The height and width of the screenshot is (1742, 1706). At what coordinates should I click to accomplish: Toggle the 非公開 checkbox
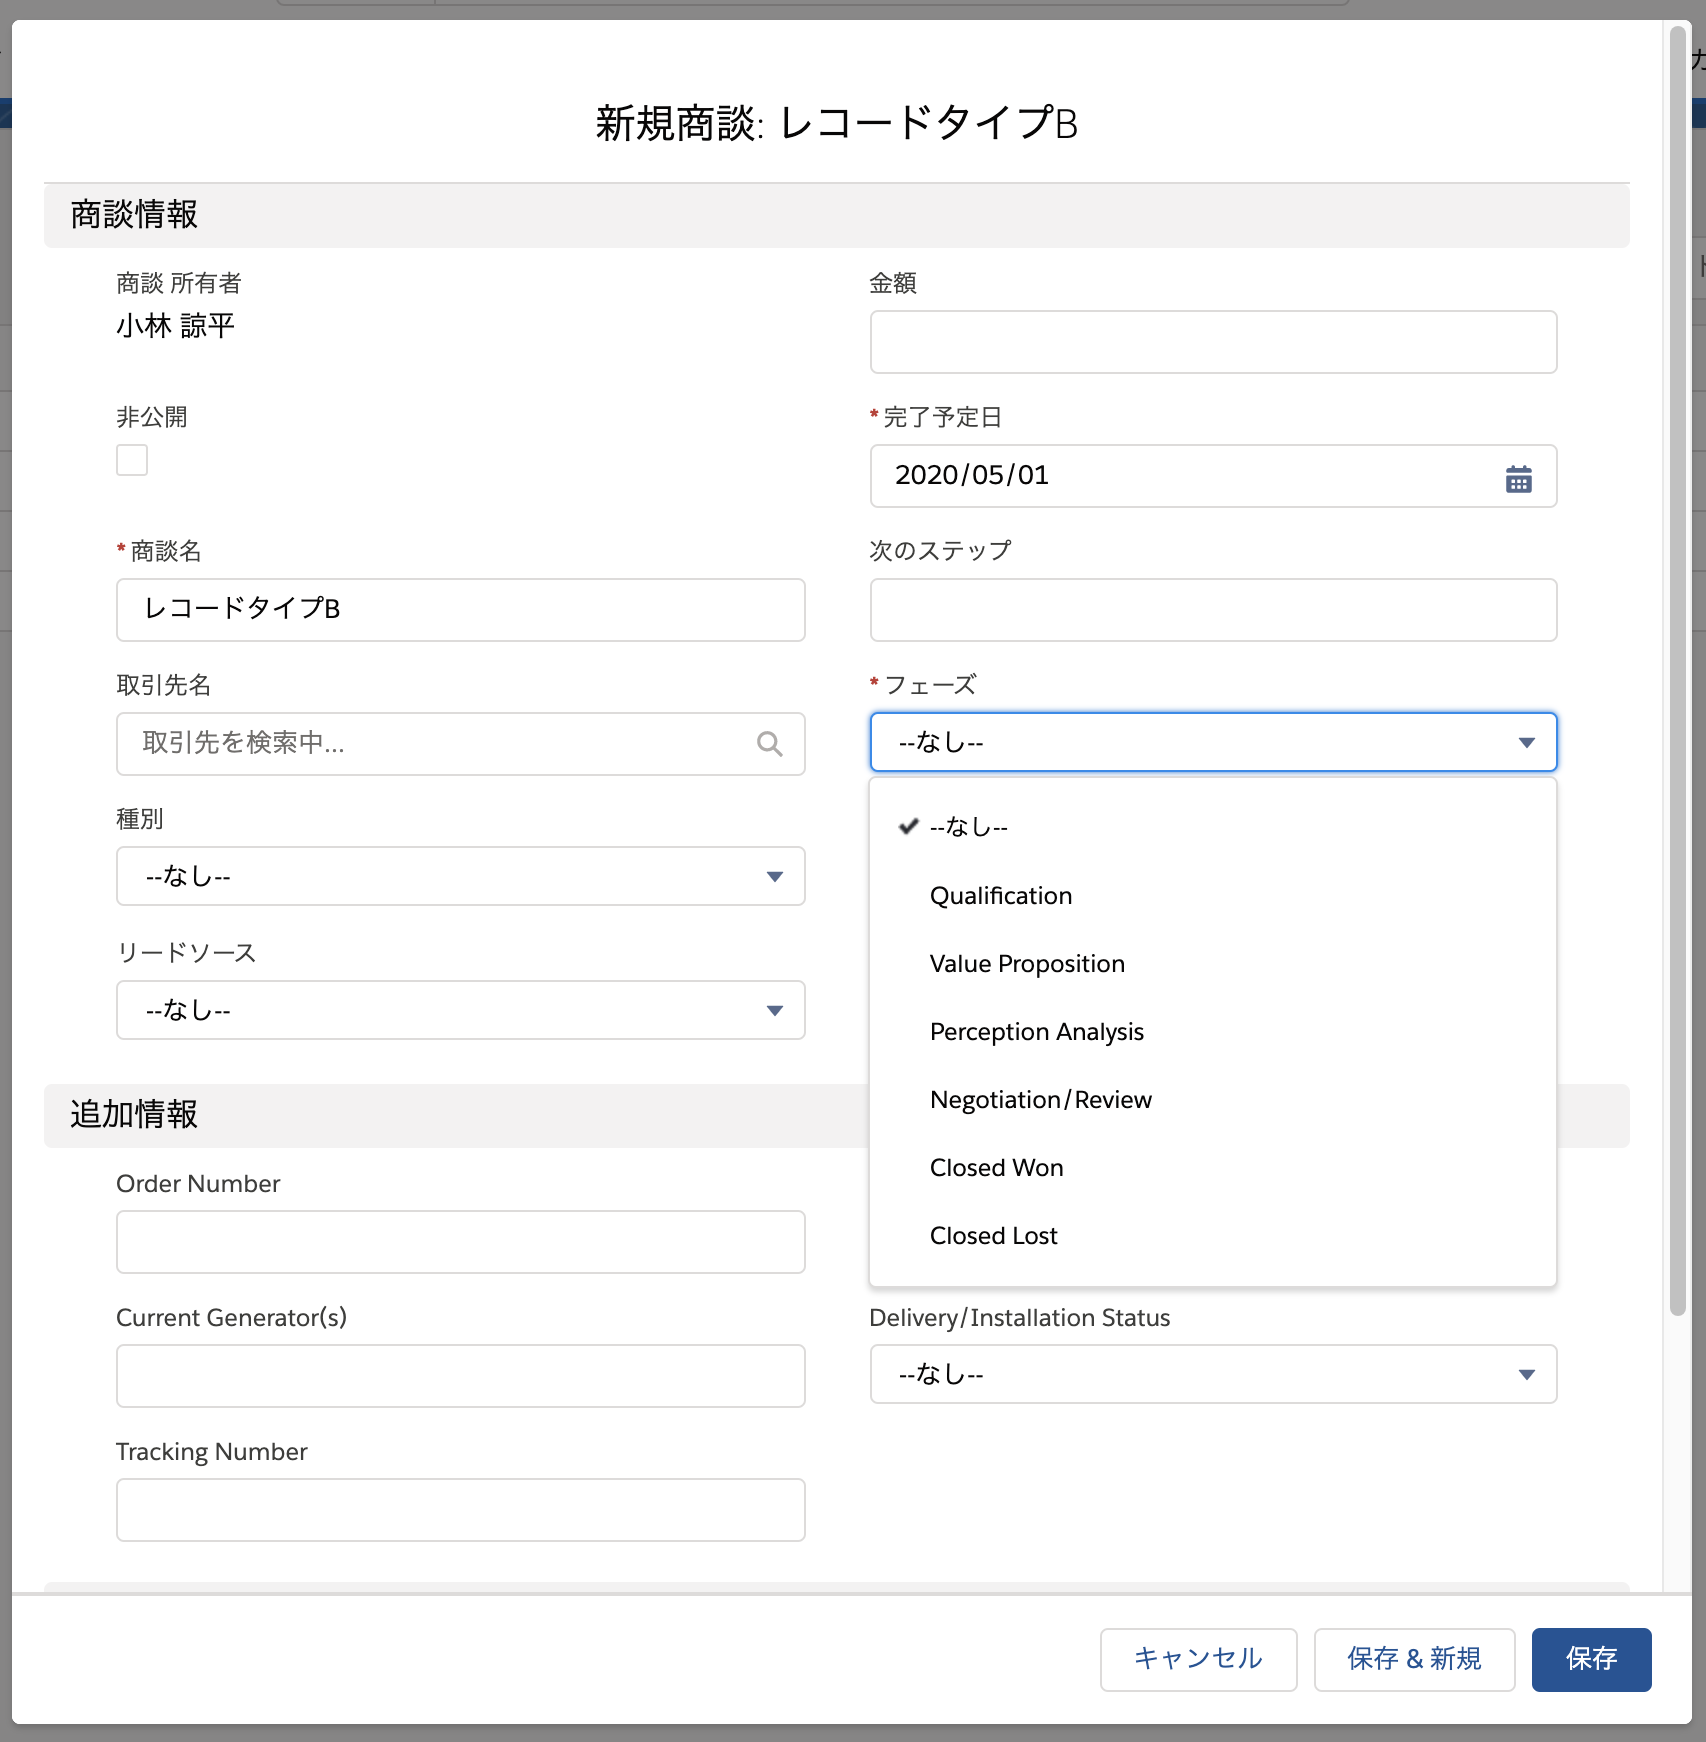(131, 460)
